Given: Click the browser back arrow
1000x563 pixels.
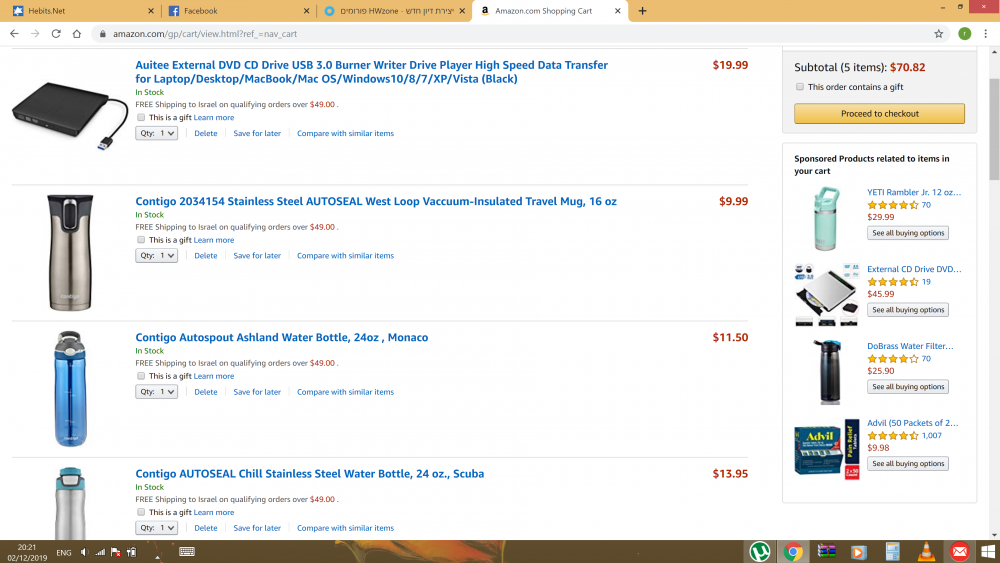Looking at the screenshot, I should pos(14,34).
